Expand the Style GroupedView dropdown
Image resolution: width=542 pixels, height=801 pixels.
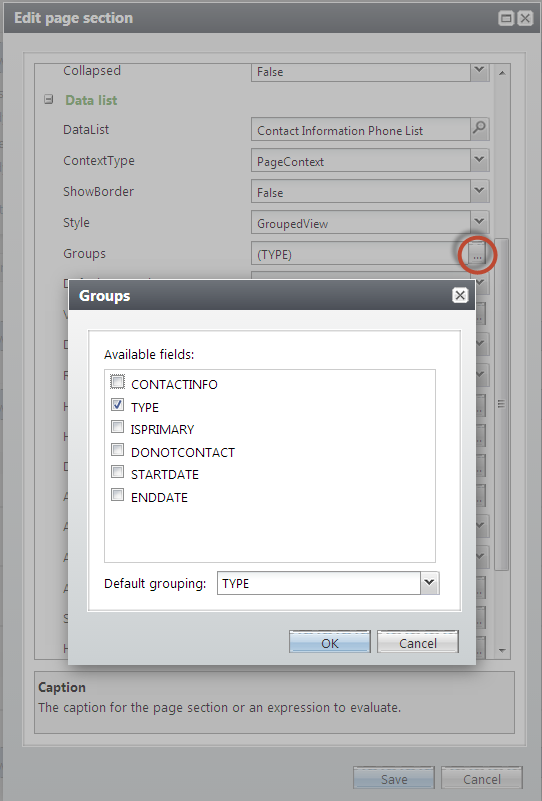pyautogui.click(x=479, y=222)
